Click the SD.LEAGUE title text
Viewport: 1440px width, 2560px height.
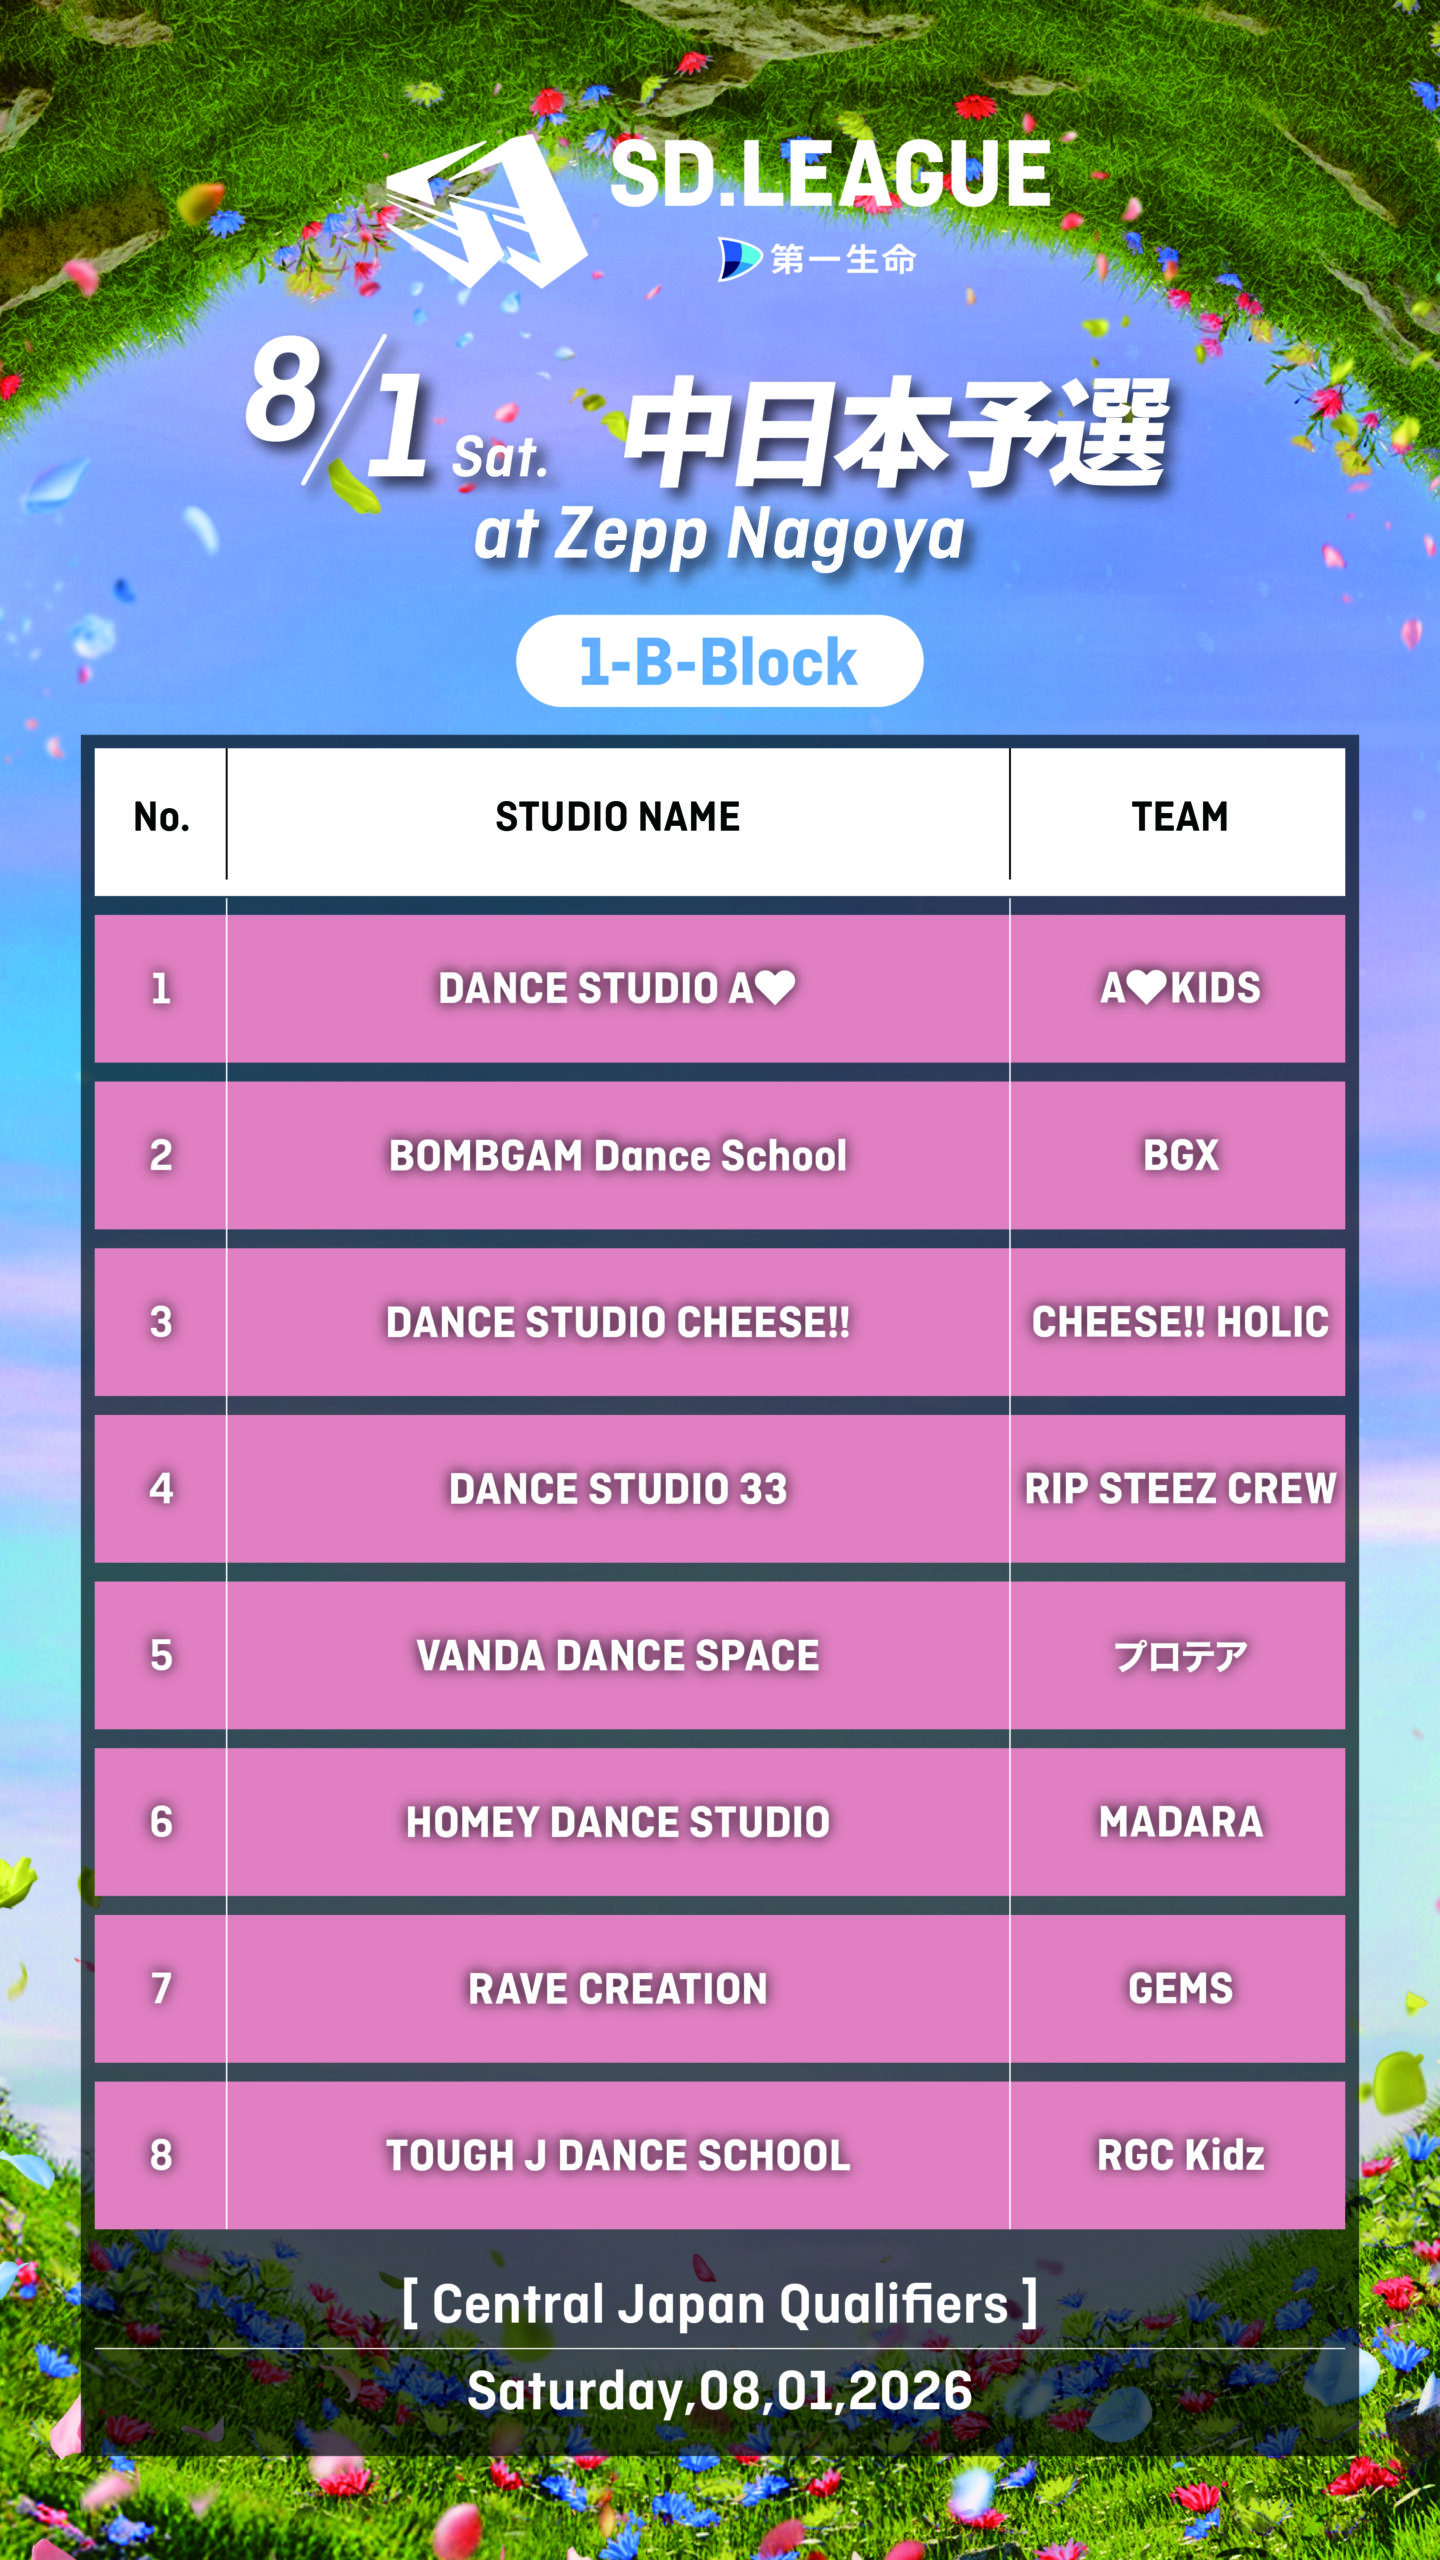click(x=830, y=174)
